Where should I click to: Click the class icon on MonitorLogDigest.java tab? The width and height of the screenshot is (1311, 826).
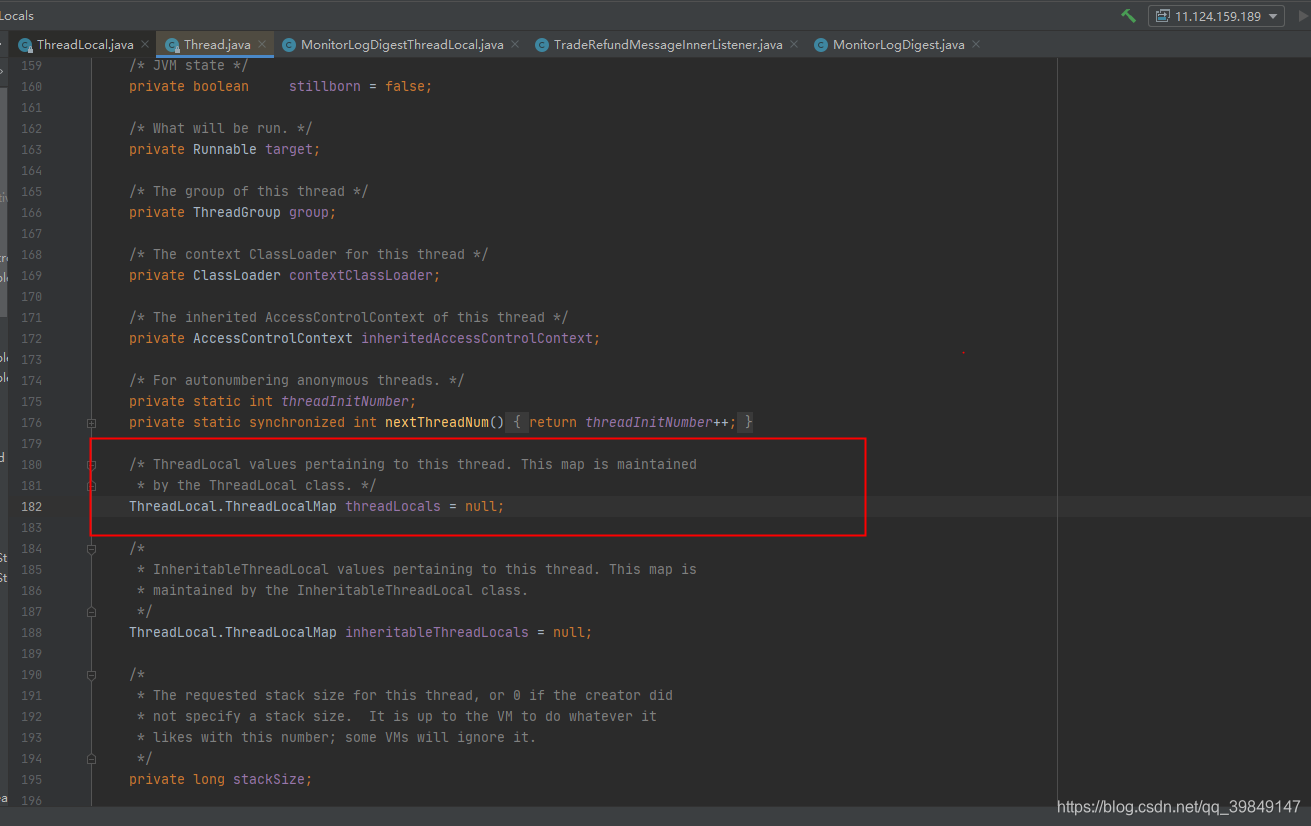pos(821,45)
